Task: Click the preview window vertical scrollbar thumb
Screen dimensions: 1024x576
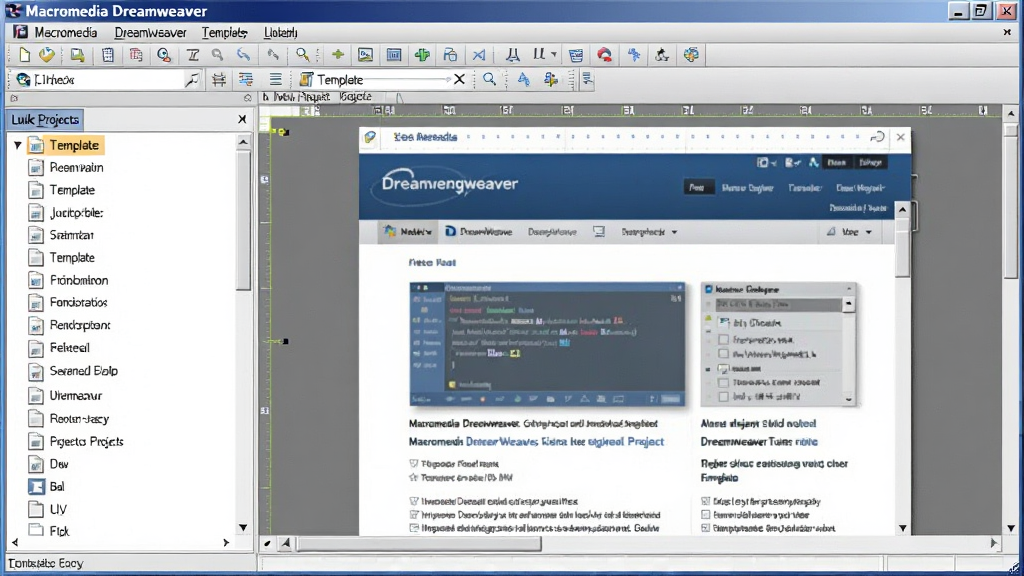Action: (x=903, y=247)
